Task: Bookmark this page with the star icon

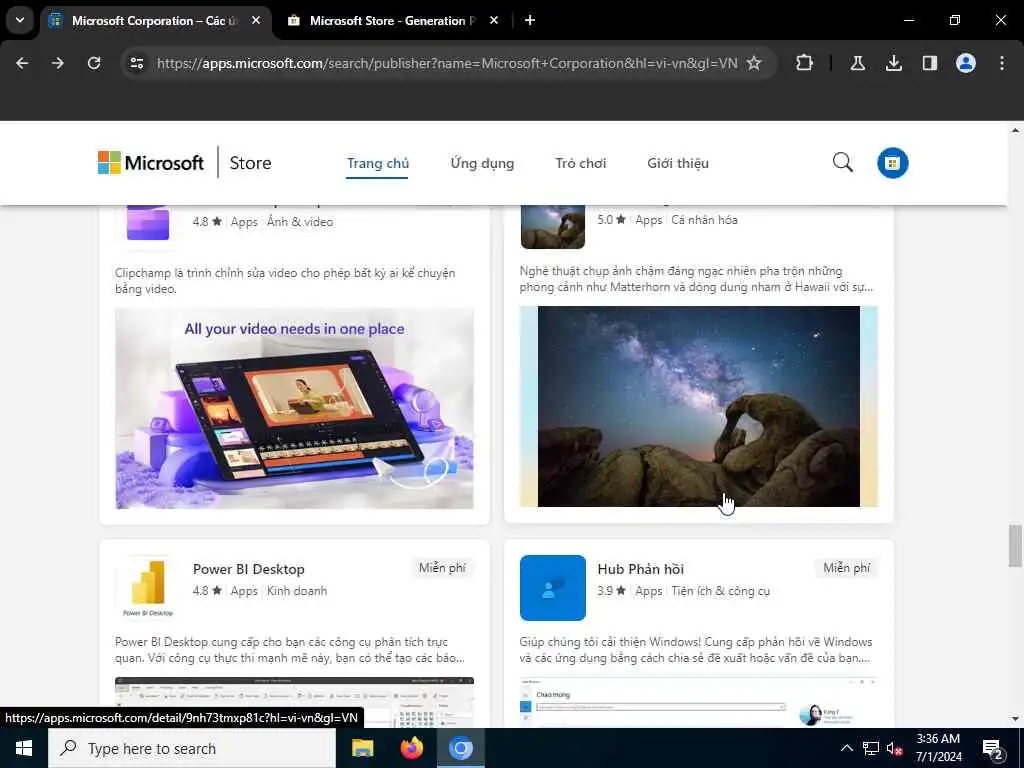Action: click(x=754, y=63)
